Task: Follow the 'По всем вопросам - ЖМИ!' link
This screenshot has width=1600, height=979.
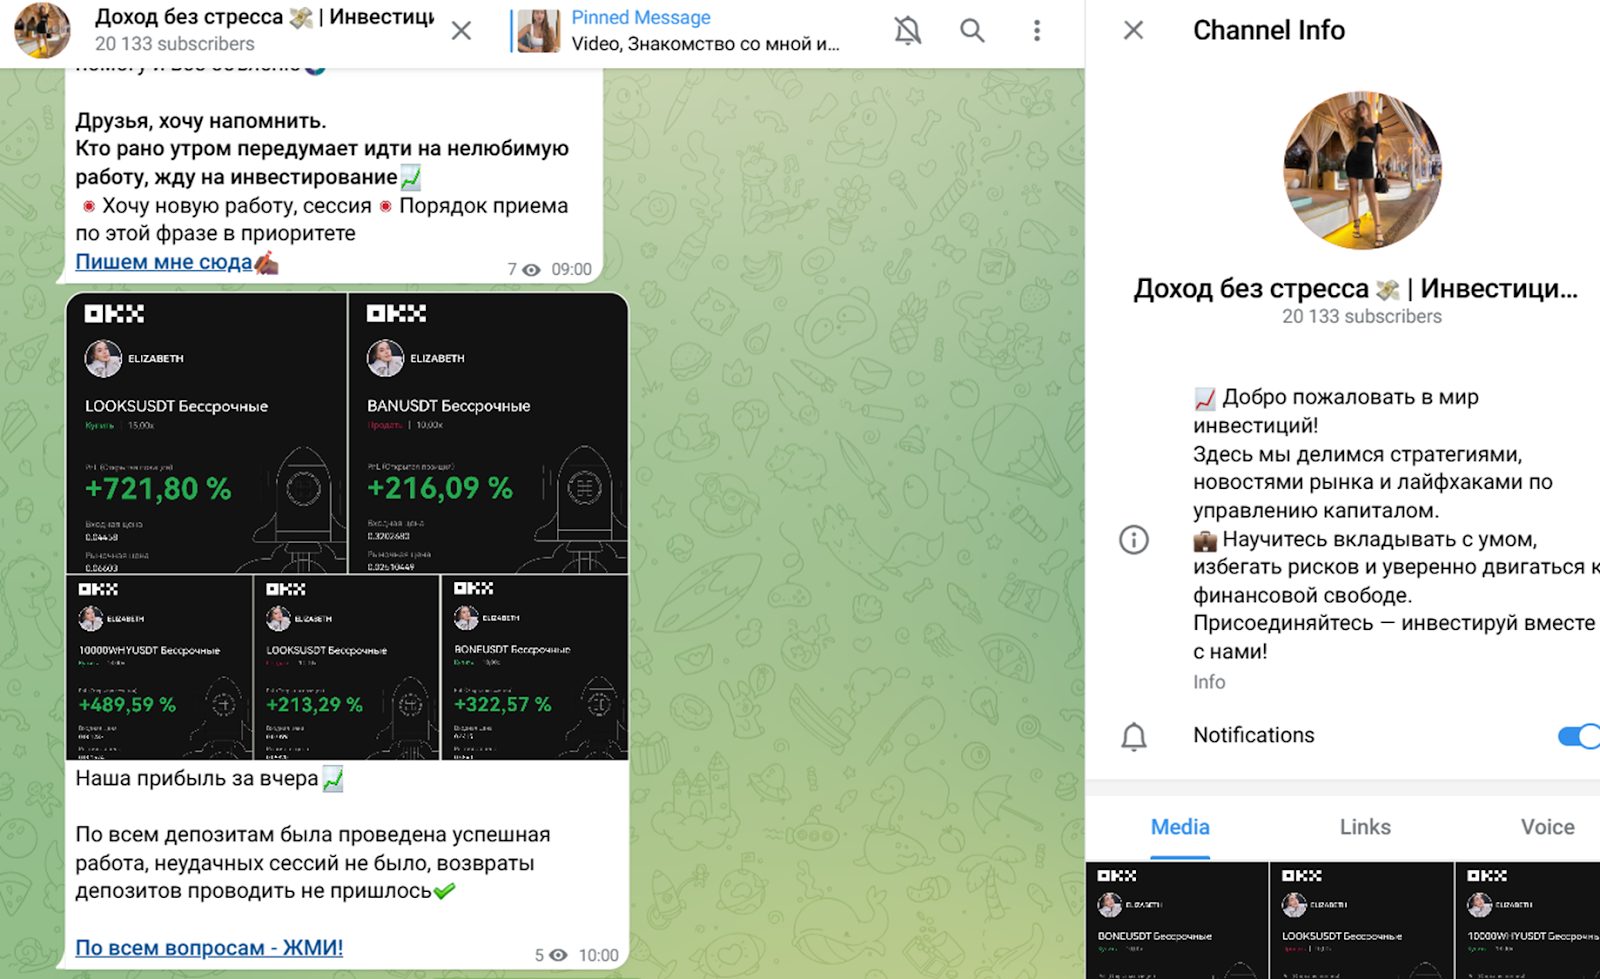Action: click(x=209, y=947)
